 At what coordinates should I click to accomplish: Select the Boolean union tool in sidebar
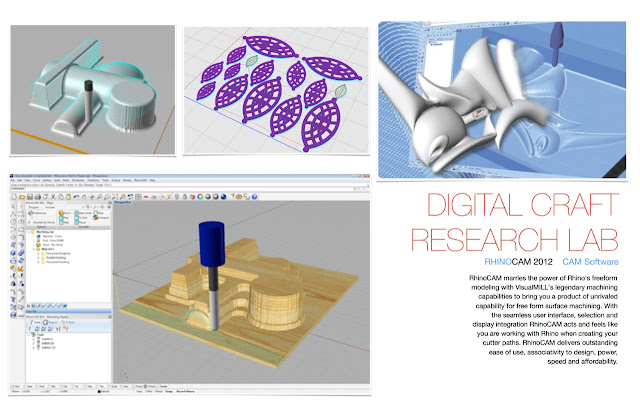21,253
